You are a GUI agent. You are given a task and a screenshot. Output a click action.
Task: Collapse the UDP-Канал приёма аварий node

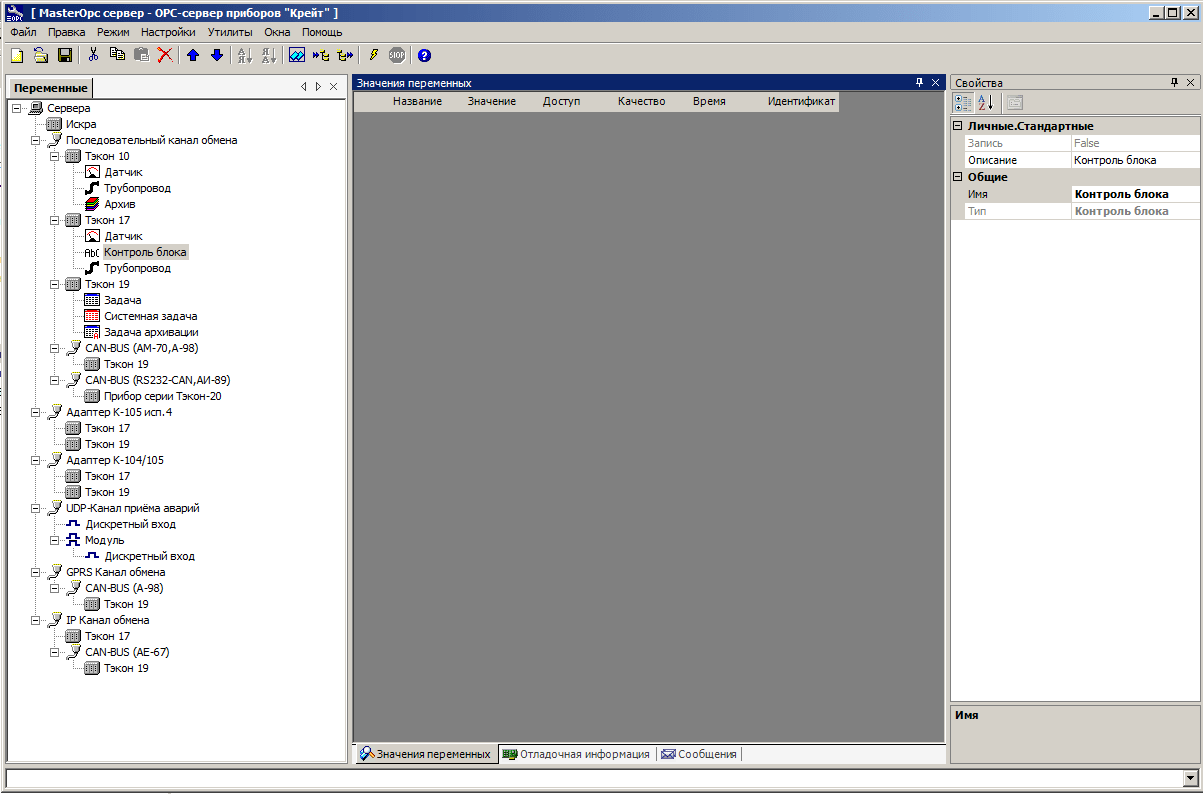36,509
